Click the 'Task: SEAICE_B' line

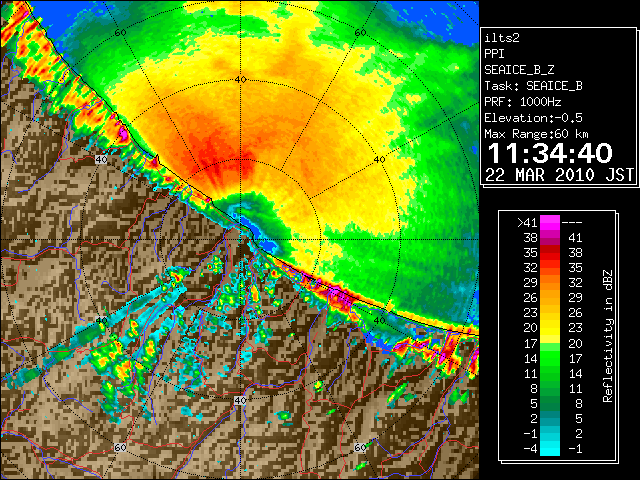[x=533, y=86]
